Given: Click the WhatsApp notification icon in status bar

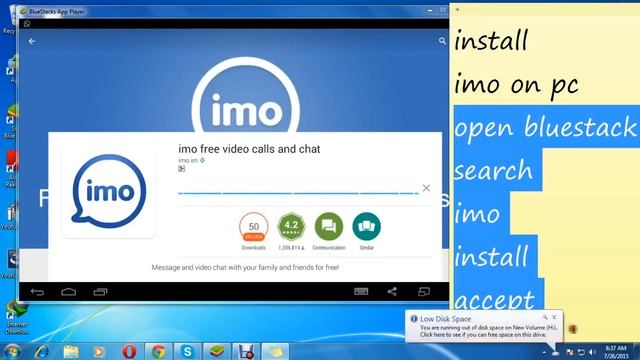Looking at the screenshot, I should (x=27, y=24).
